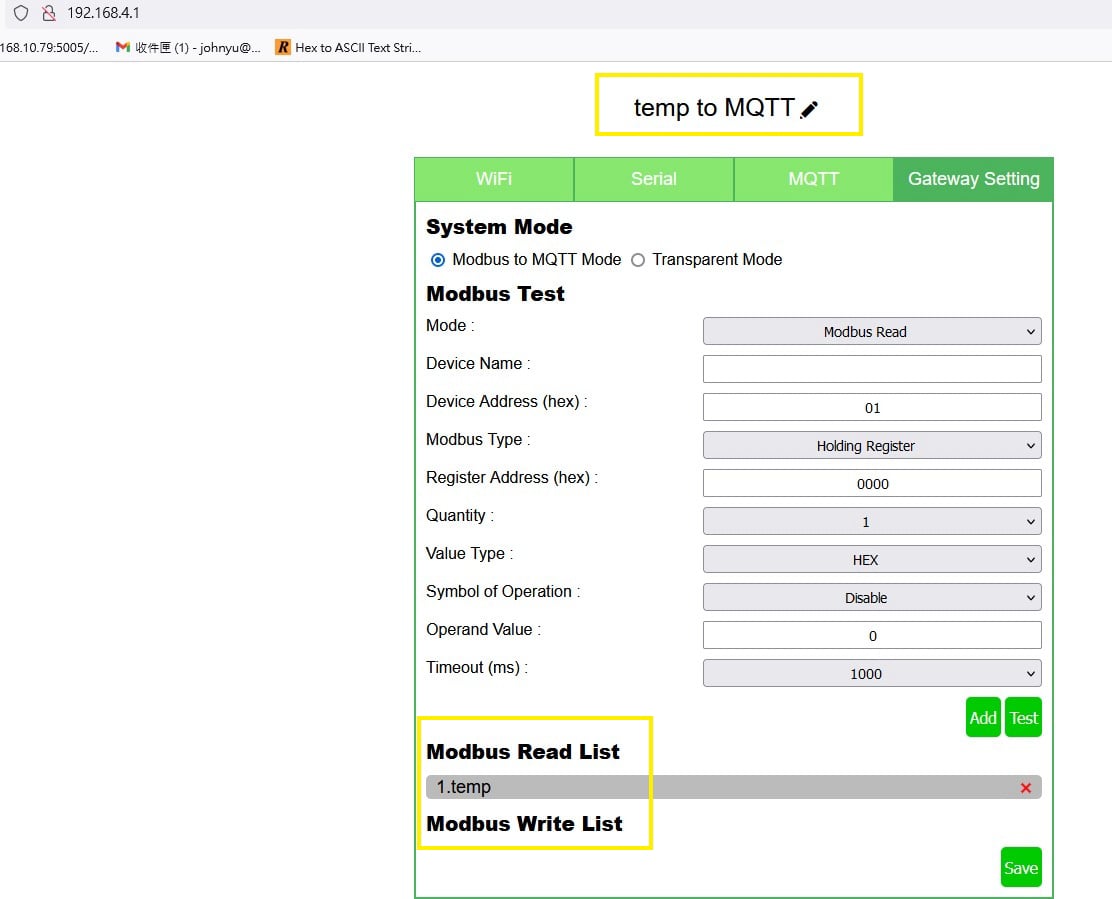Delete 1.temp entry with red X
This screenshot has height=899, width=1112.
(x=1025, y=788)
